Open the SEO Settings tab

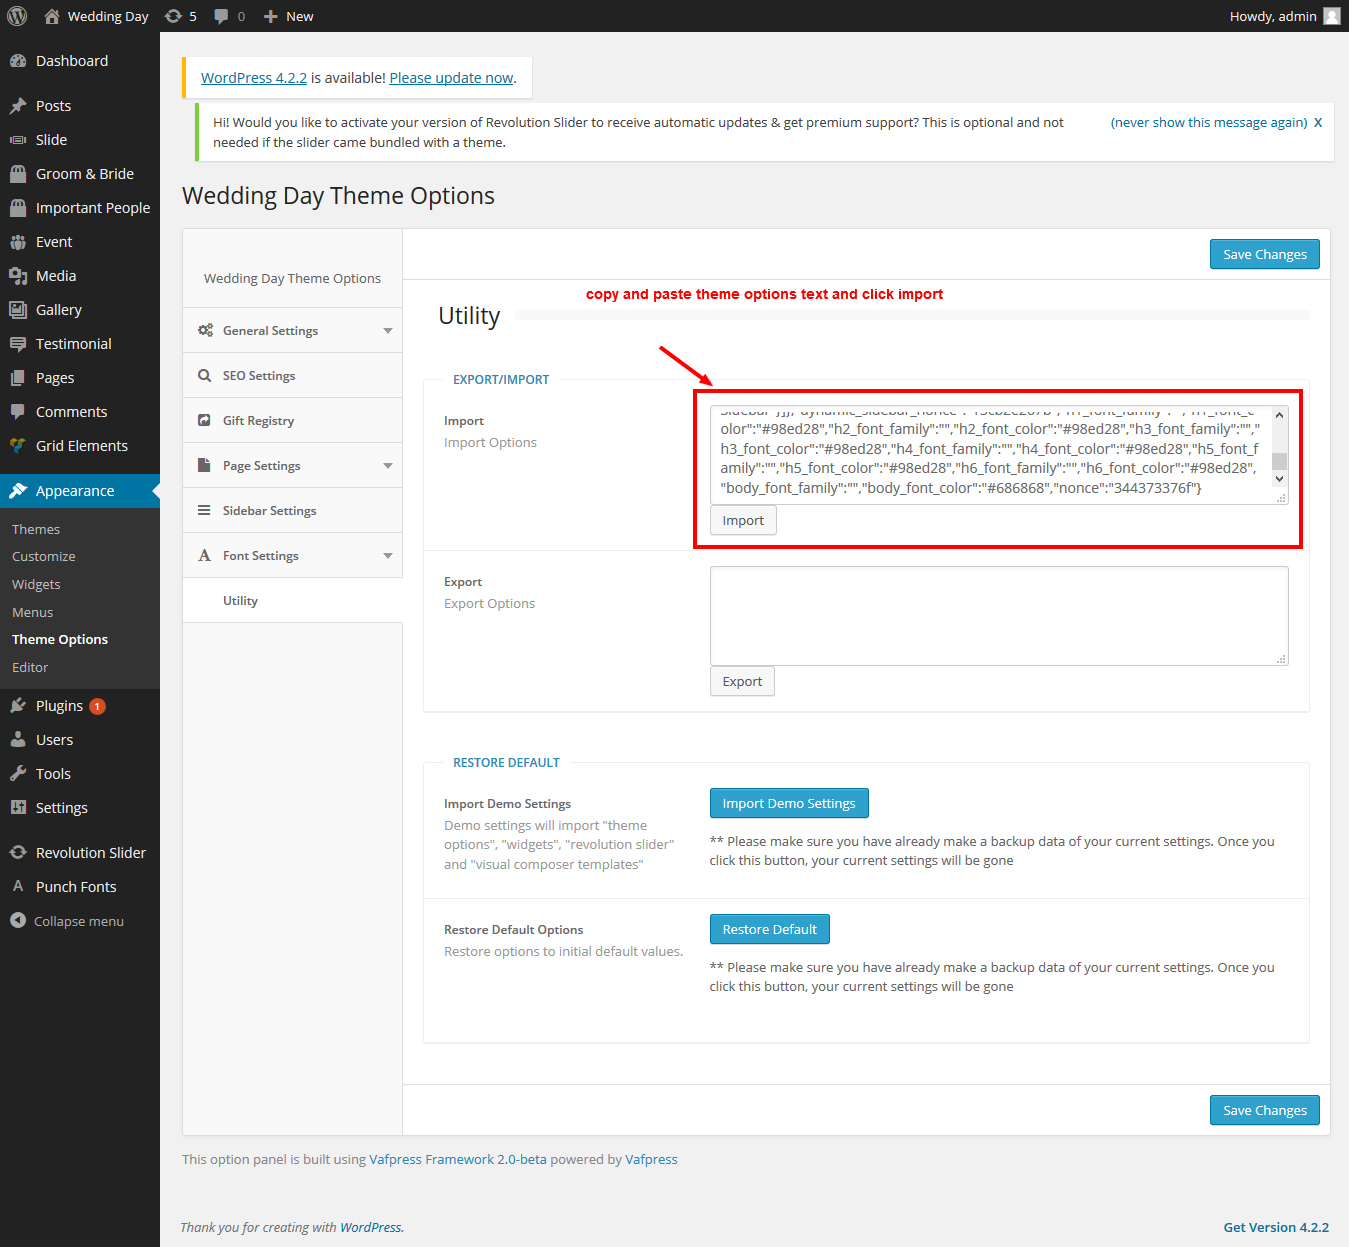tap(259, 376)
